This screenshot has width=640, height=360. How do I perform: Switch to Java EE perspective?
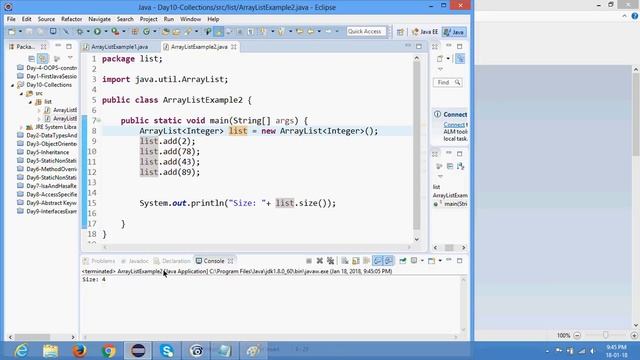(x=425, y=32)
